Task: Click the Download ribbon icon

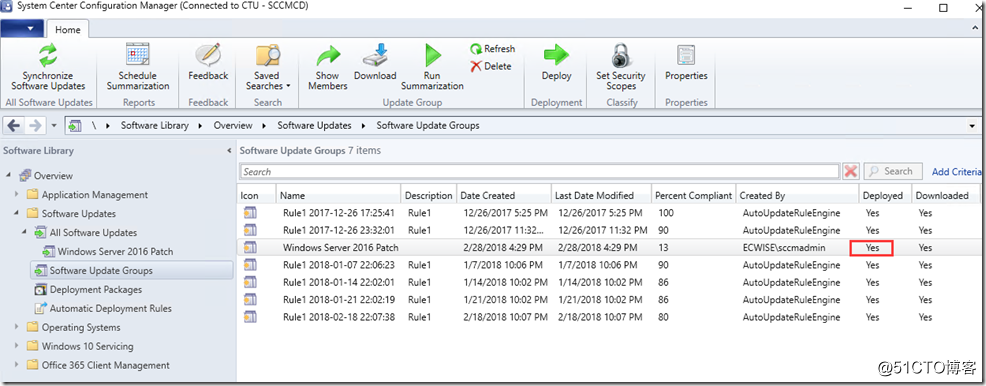Action: [375, 55]
